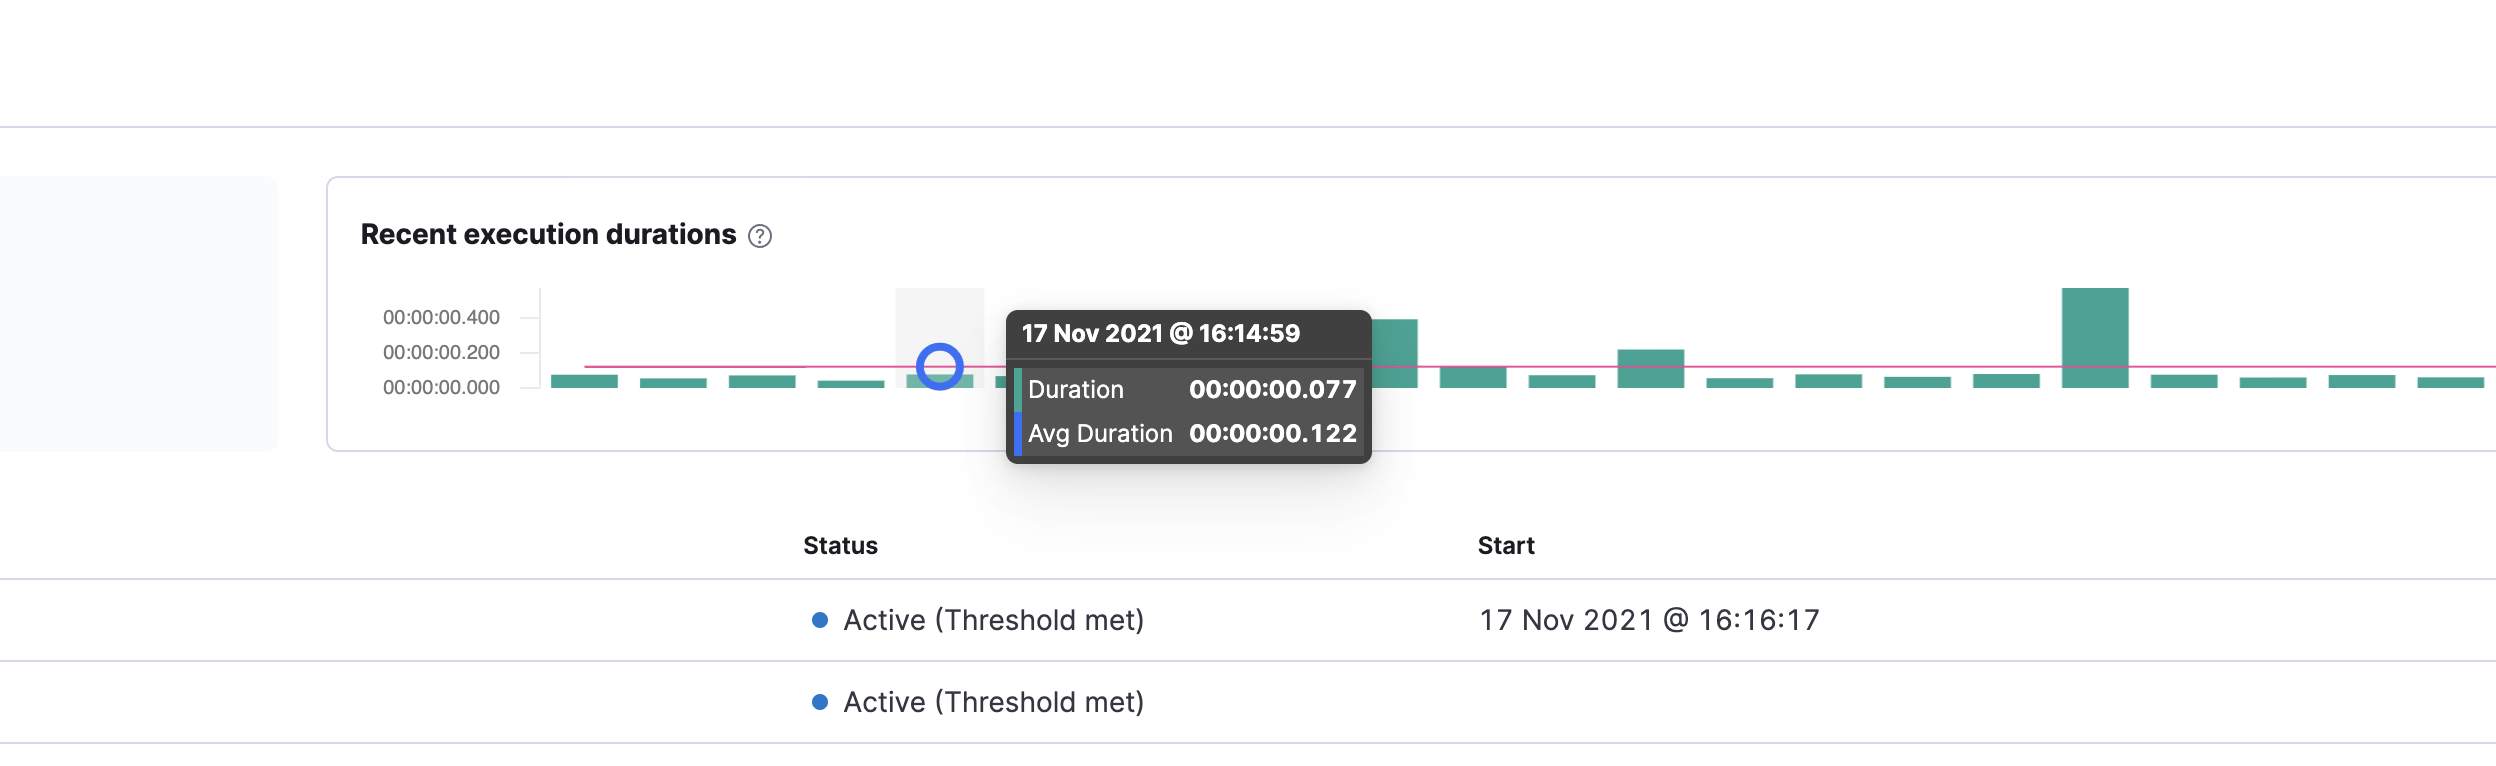The width and height of the screenshot is (2496, 766).
Task: Click the Recent execution durations heading
Action: (548, 235)
